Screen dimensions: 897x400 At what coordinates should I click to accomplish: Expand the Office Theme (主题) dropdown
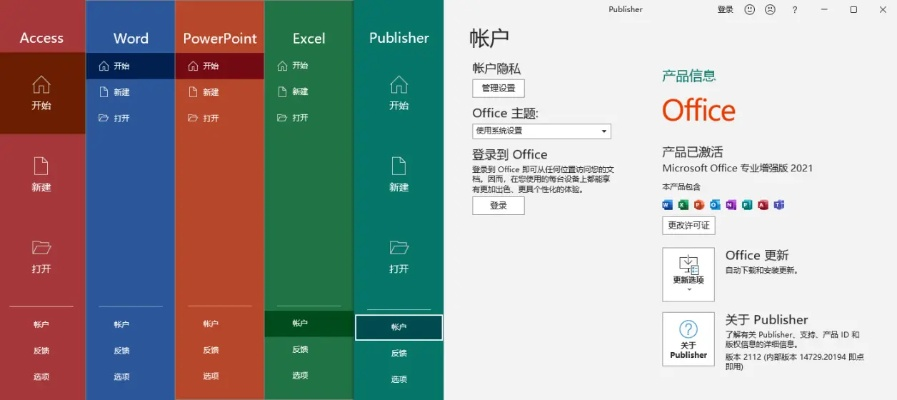[x=541, y=131]
